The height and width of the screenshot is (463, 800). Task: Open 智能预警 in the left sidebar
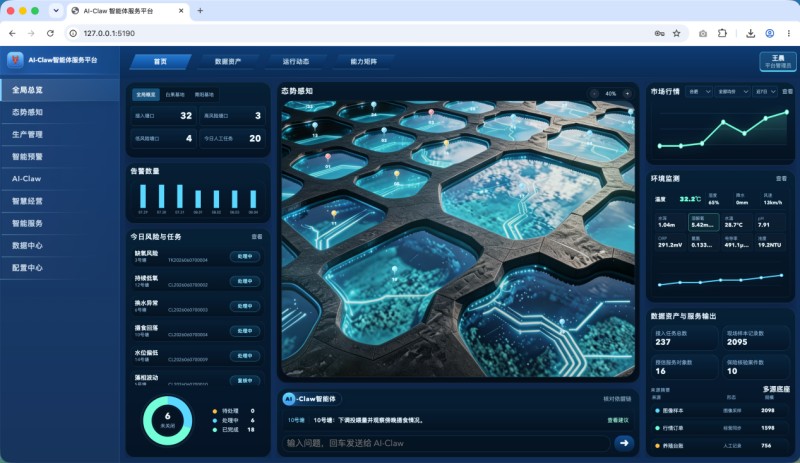pyautogui.click(x=28, y=157)
